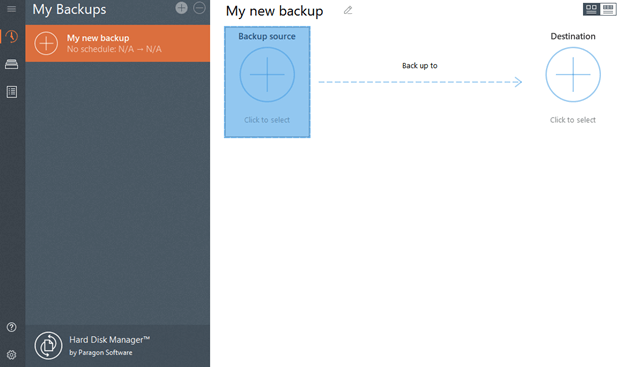This screenshot has width=624, height=367.
Task: Remove backup with minus icon
Action: pos(199,8)
